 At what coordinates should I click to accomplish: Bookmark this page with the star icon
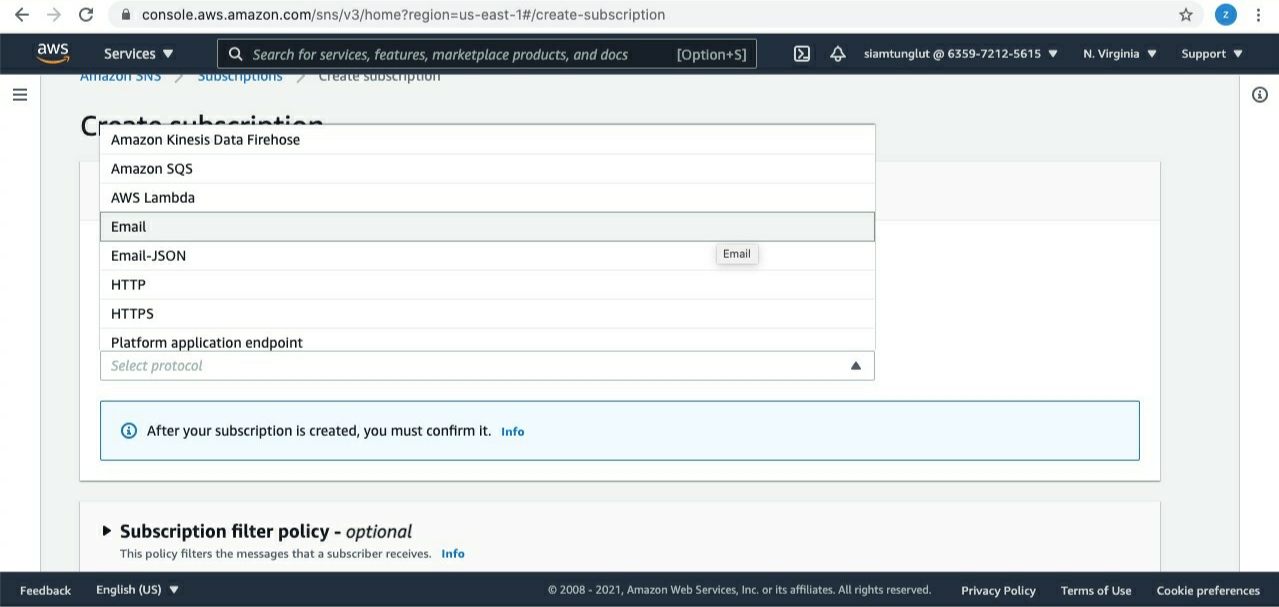1186,15
